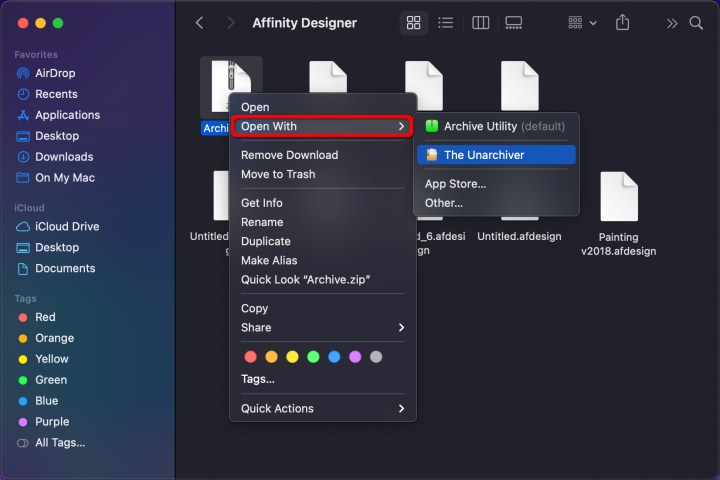Apply the blue tag color dot
Screen dimensions: 720x480
(x=334, y=357)
